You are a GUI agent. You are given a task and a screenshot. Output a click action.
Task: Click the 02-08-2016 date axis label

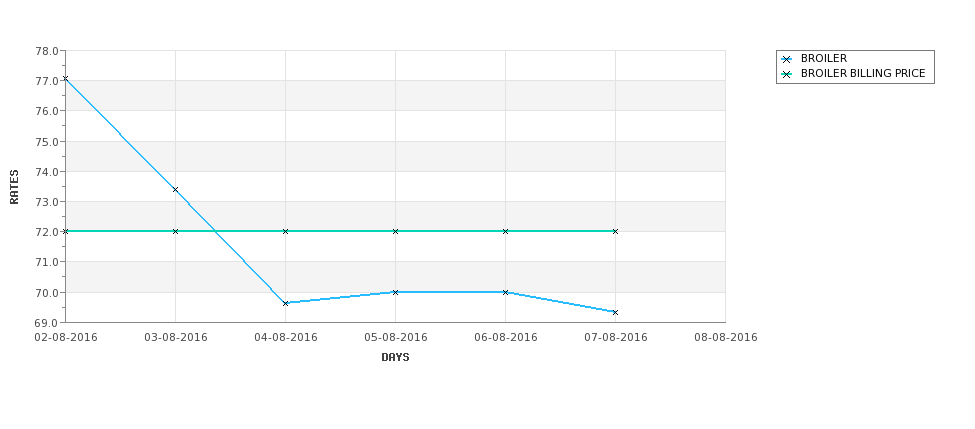pos(66,338)
